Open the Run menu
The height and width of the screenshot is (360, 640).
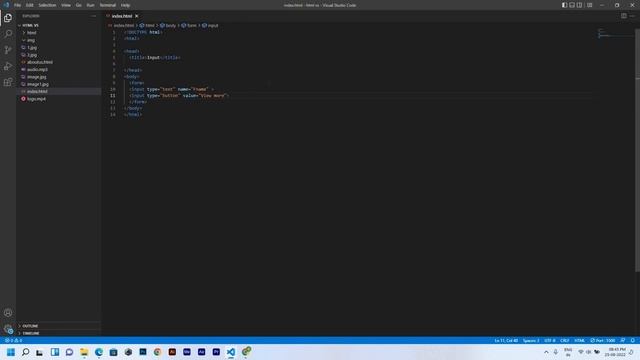point(91,5)
